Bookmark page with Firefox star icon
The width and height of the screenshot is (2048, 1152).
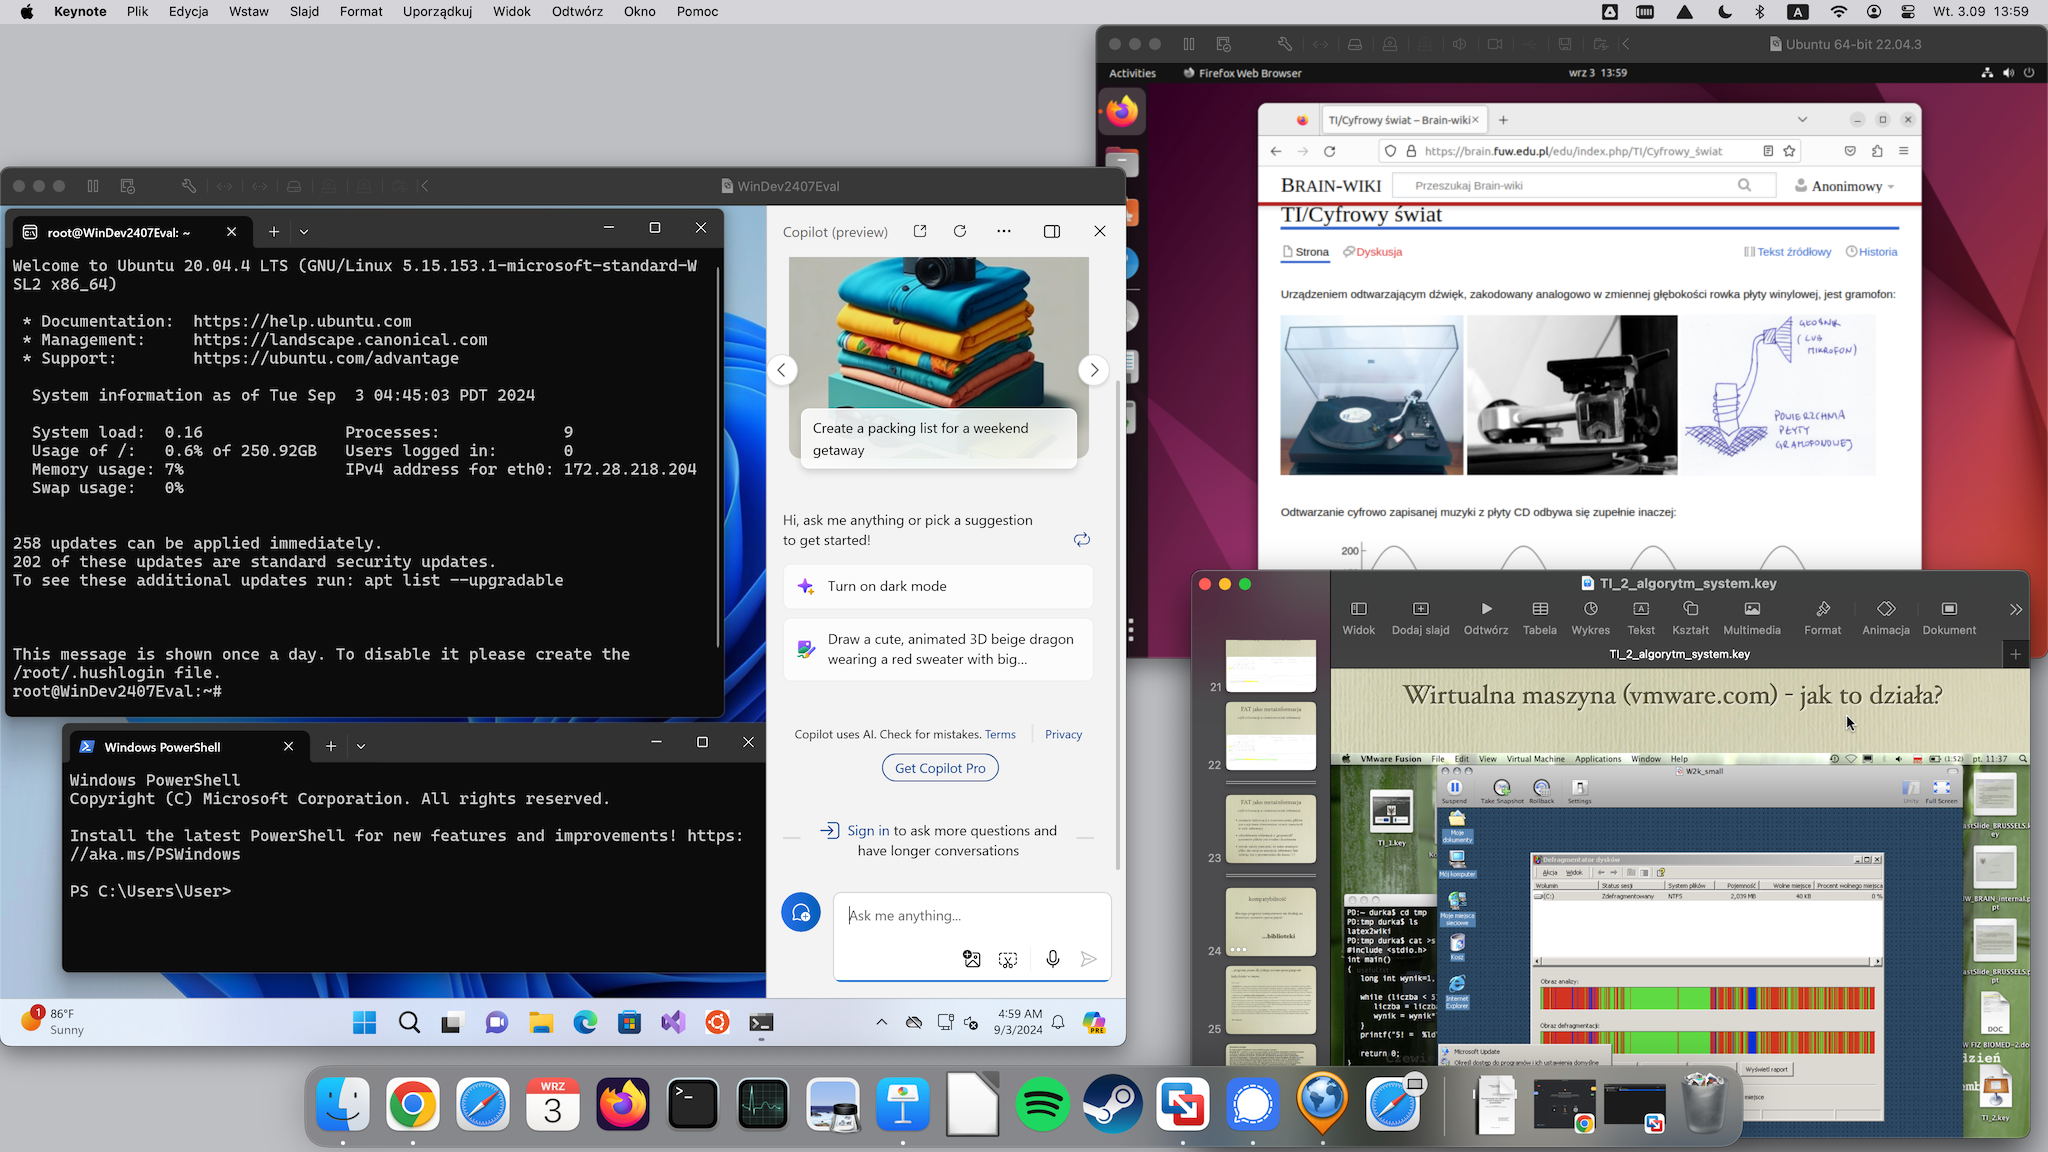(1789, 151)
